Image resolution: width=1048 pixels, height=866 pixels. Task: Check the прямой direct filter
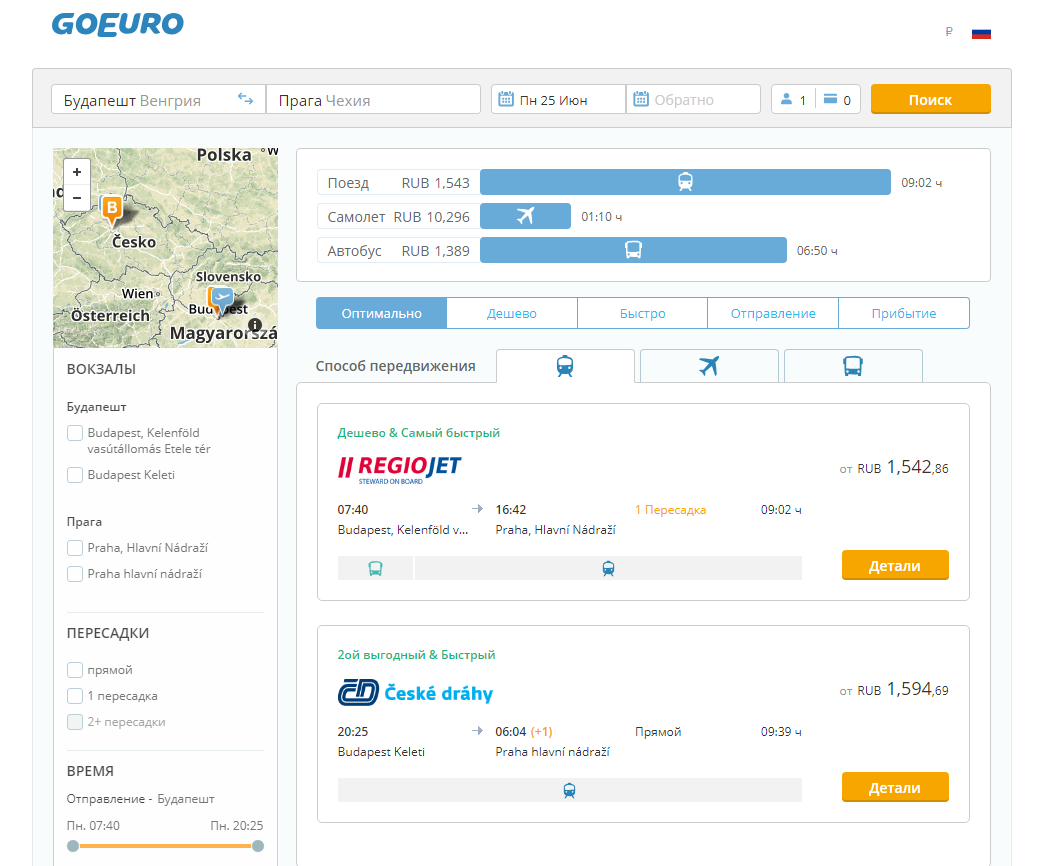[75, 670]
